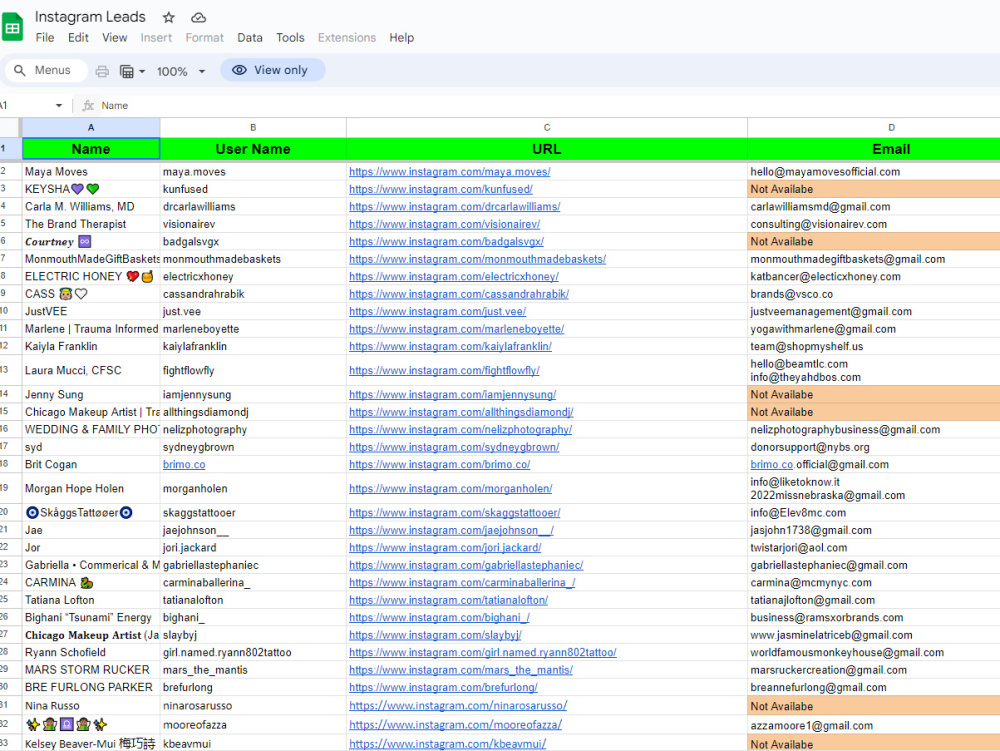Screen dimensions: 1000x751
Task: Open the View menu
Action: 114,38
